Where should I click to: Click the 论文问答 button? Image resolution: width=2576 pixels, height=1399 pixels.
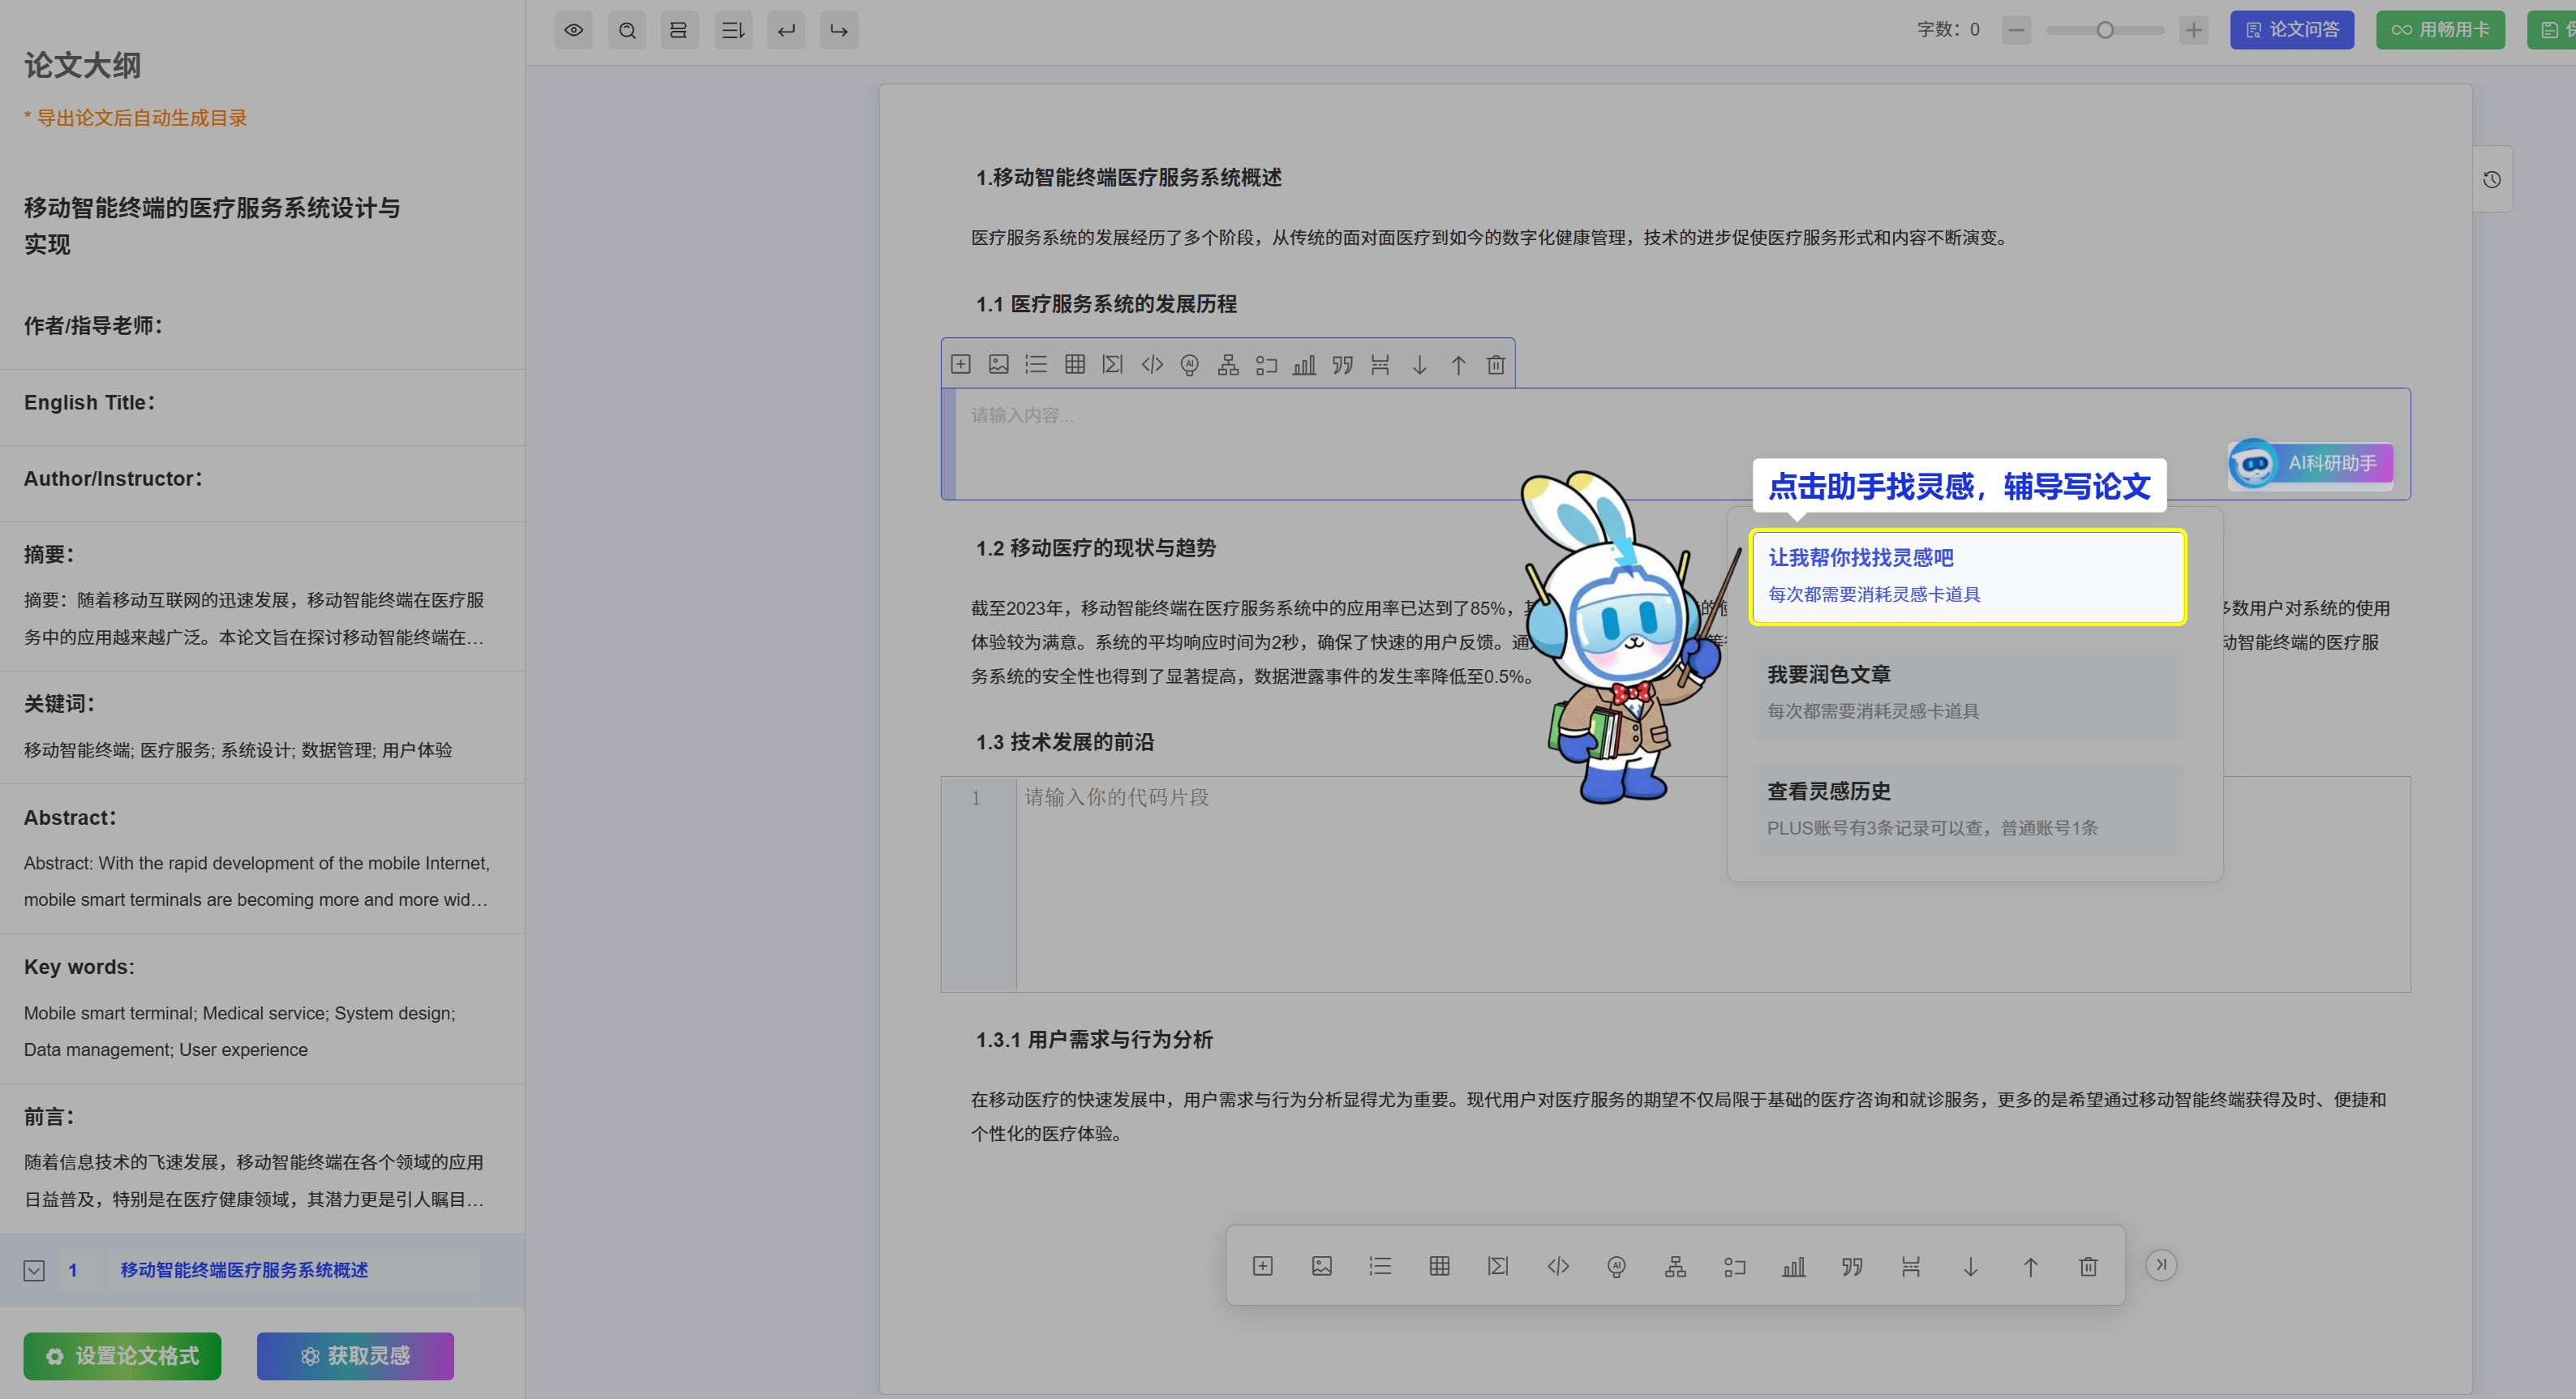pyautogui.click(x=2291, y=30)
